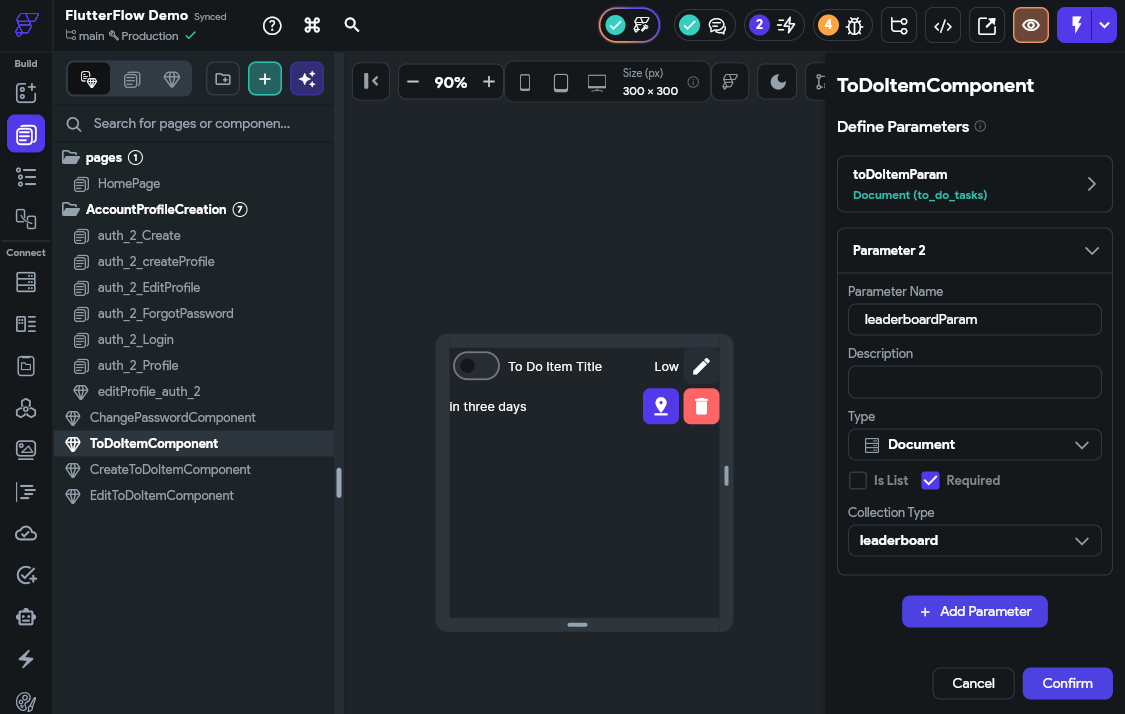Select the auth_2_Login page

(x=136, y=339)
